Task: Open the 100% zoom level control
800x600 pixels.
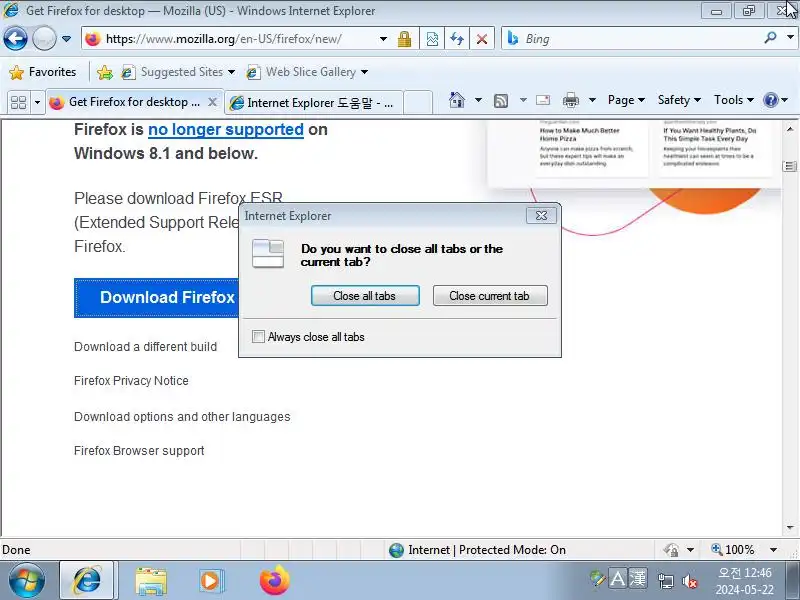Action: tap(733, 550)
